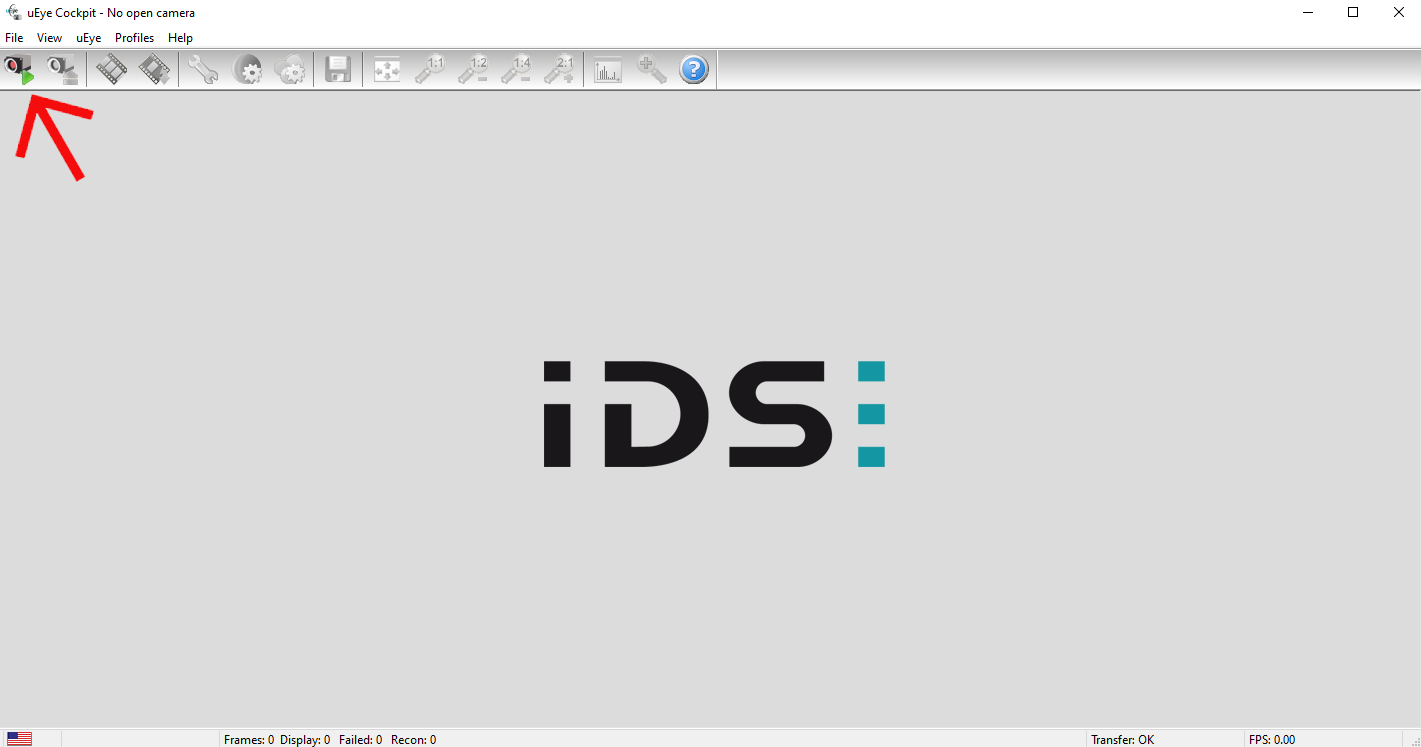Click the first film strip toolbar icon

coord(111,69)
